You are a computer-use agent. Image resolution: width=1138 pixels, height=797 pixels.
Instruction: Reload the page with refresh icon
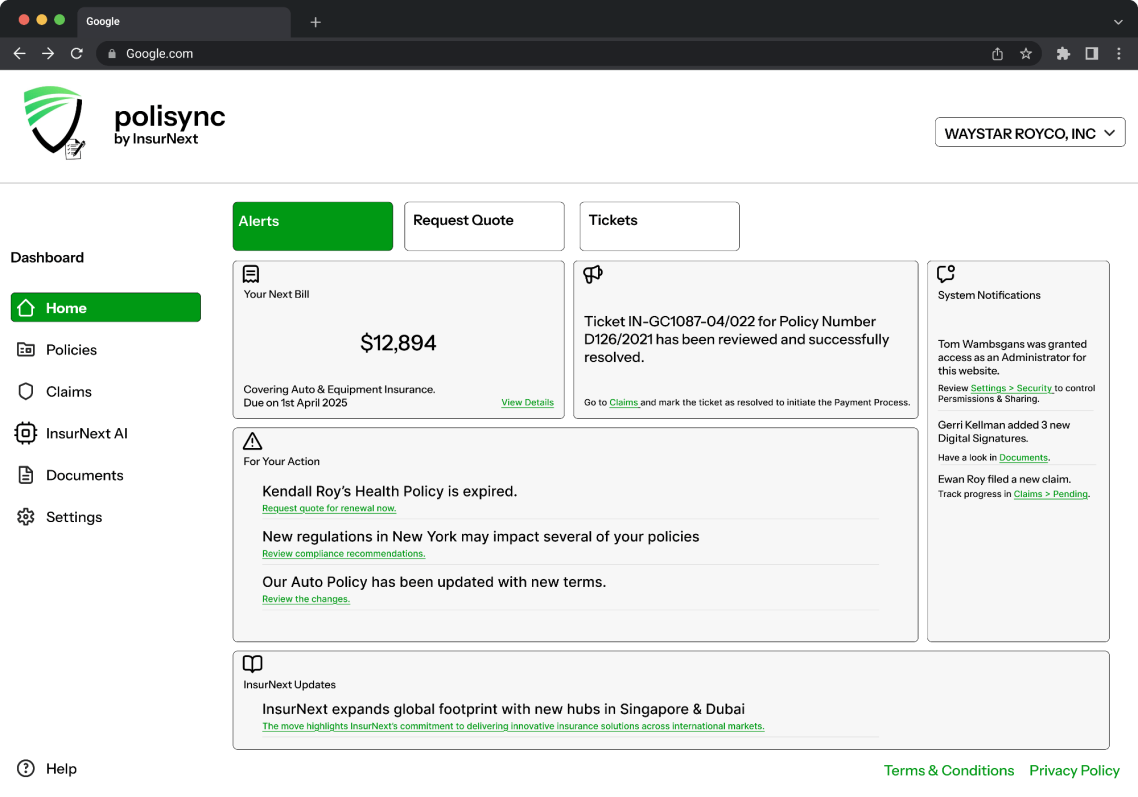(x=76, y=54)
